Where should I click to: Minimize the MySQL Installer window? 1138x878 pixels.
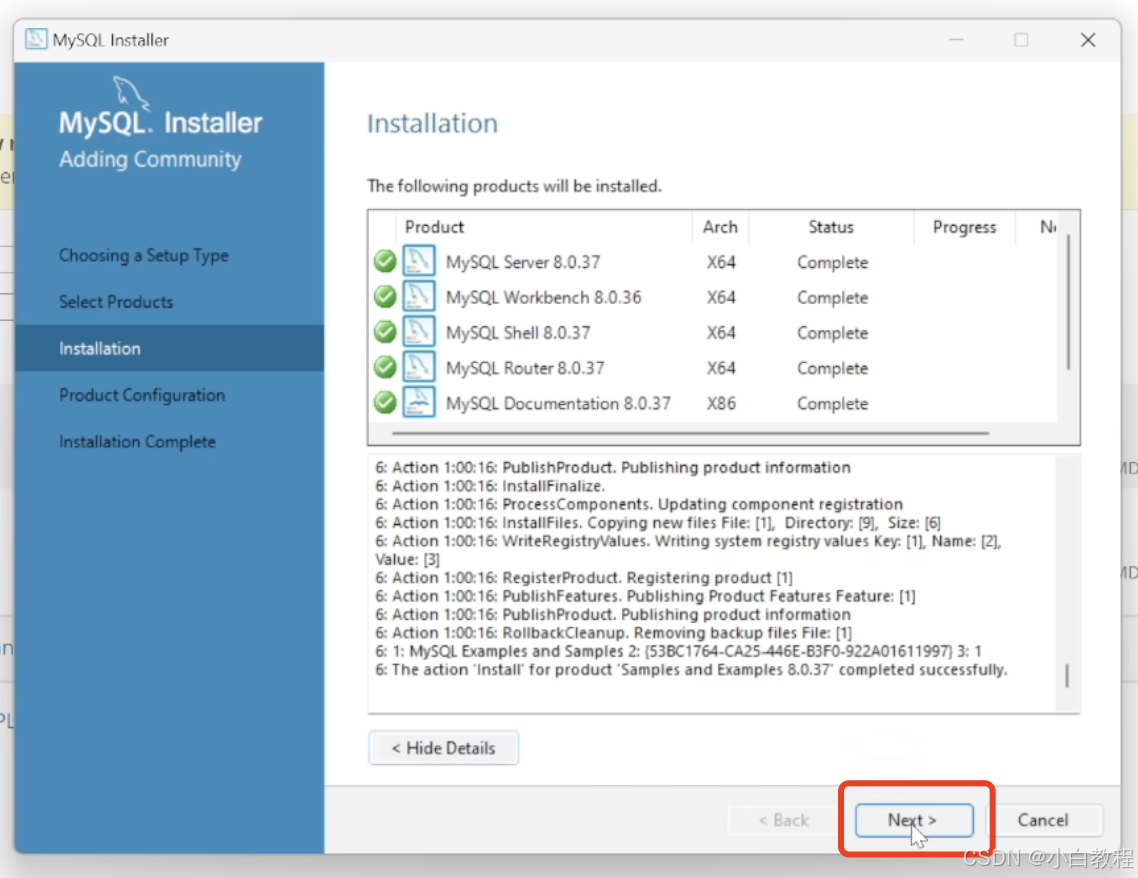point(957,40)
